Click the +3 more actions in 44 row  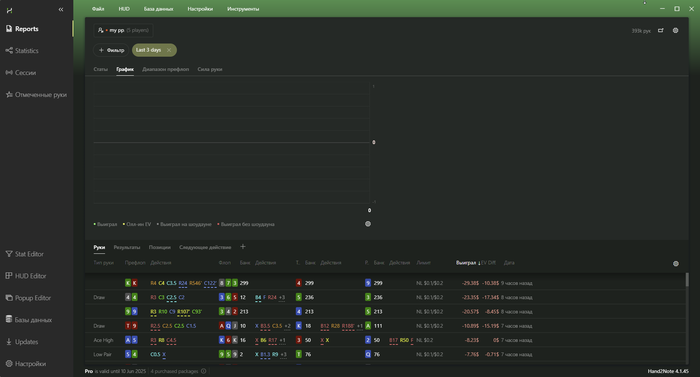click(x=282, y=297)
